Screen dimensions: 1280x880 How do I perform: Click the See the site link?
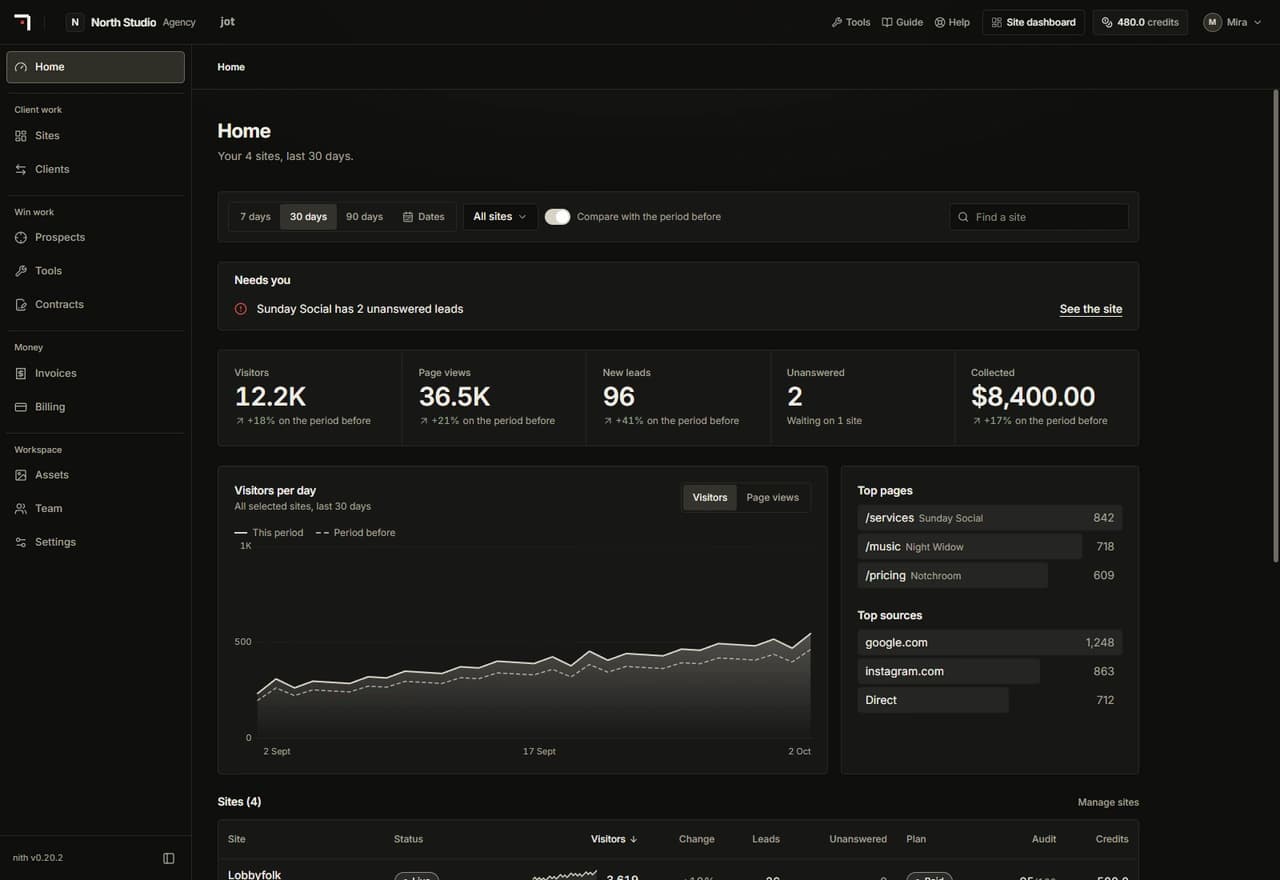coord(1091,309)
